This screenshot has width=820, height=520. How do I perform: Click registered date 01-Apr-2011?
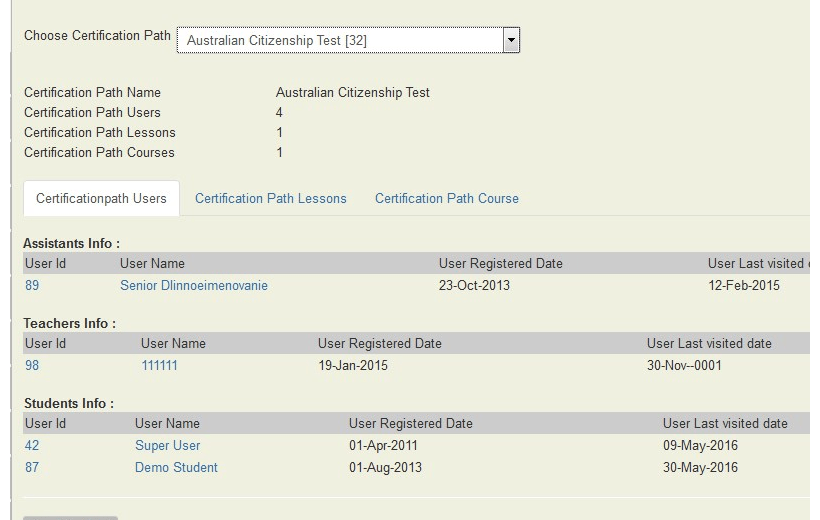[x=383, y=445]
